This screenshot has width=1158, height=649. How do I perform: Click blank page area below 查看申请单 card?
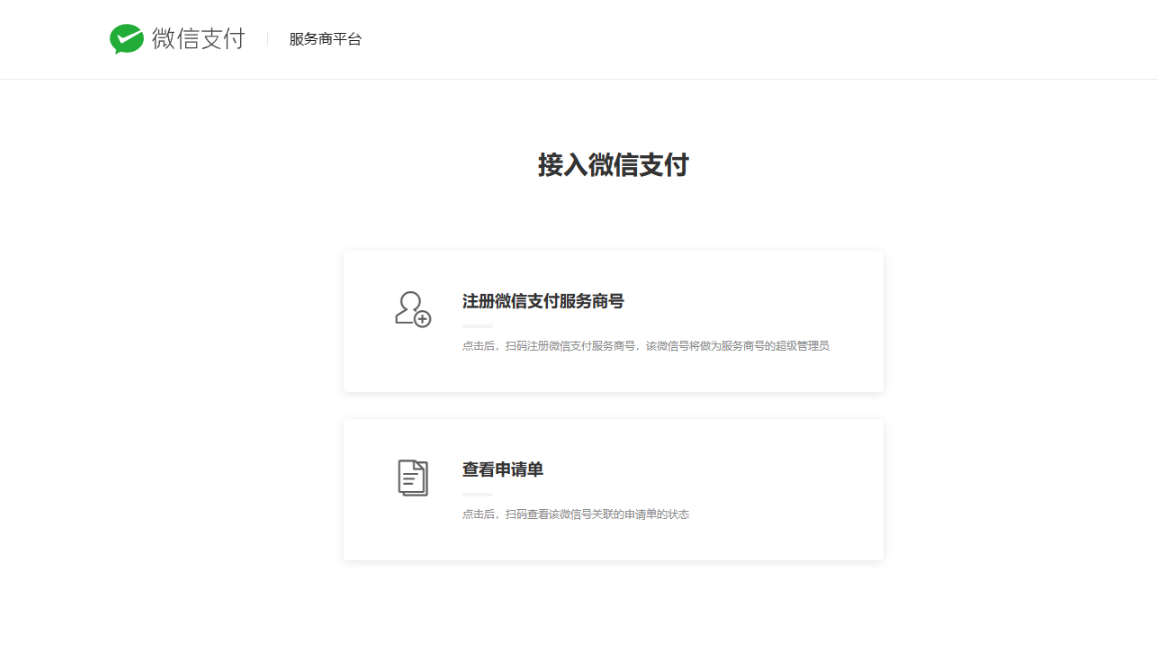[613, 605]
